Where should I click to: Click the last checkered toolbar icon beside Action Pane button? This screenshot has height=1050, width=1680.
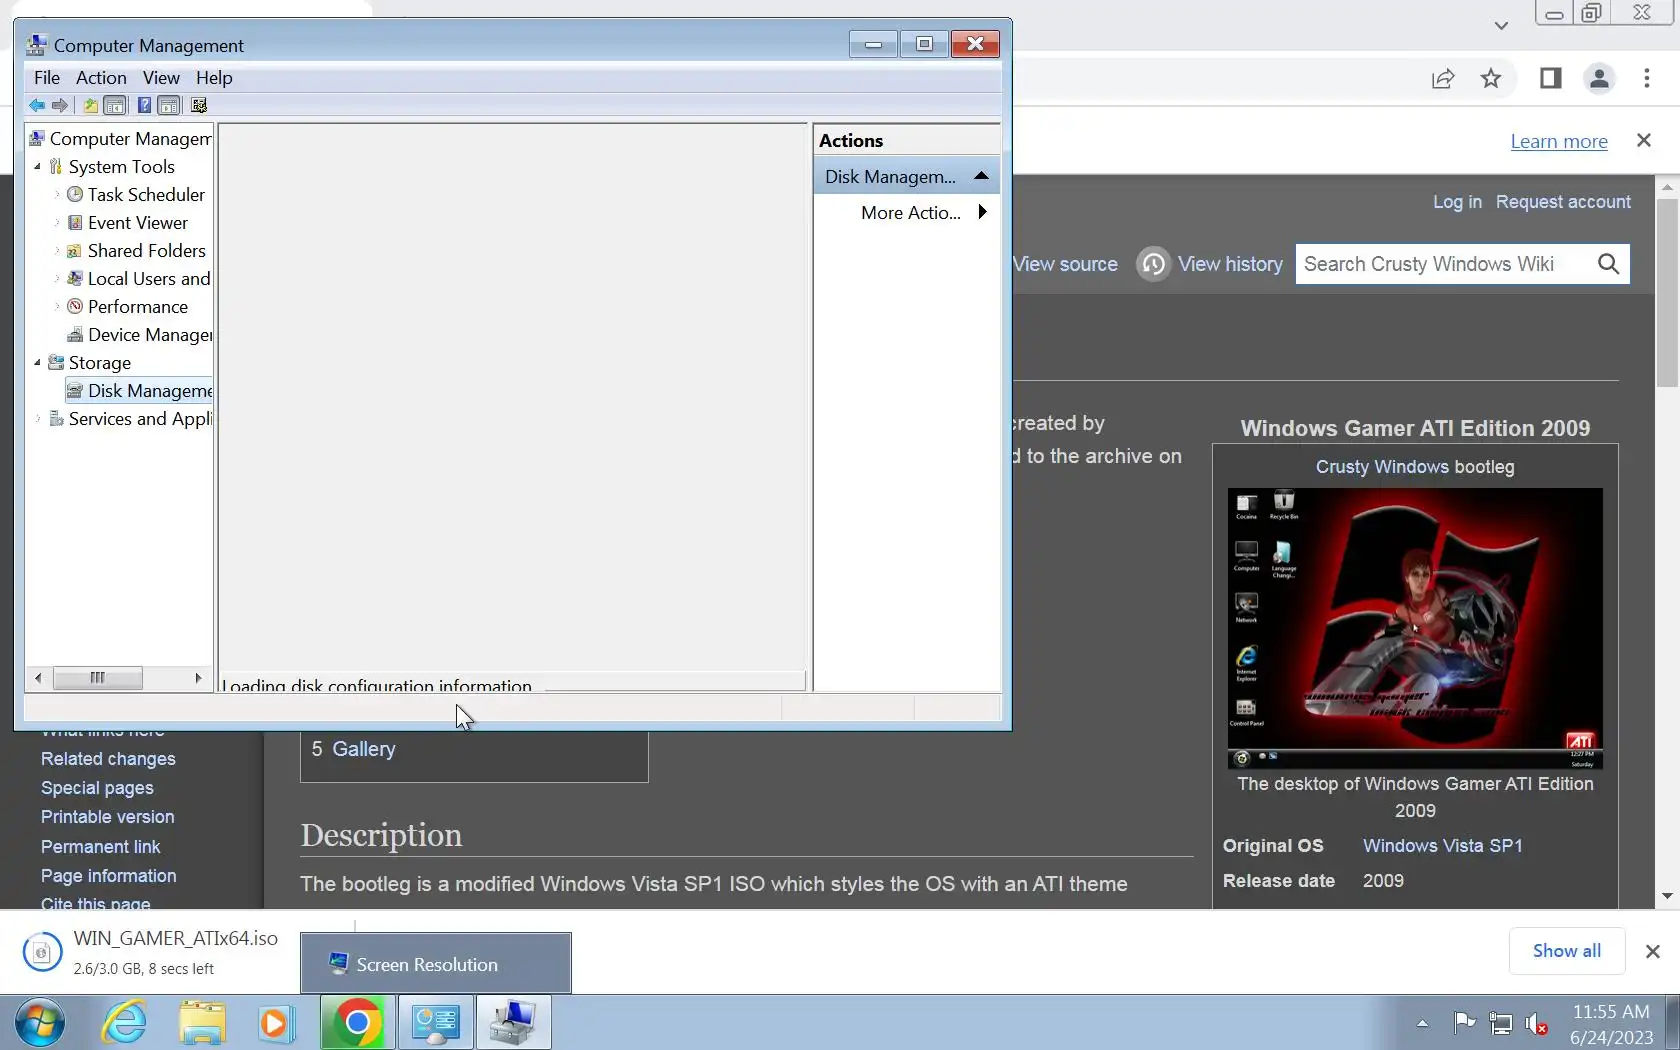[x=199, y=105]
